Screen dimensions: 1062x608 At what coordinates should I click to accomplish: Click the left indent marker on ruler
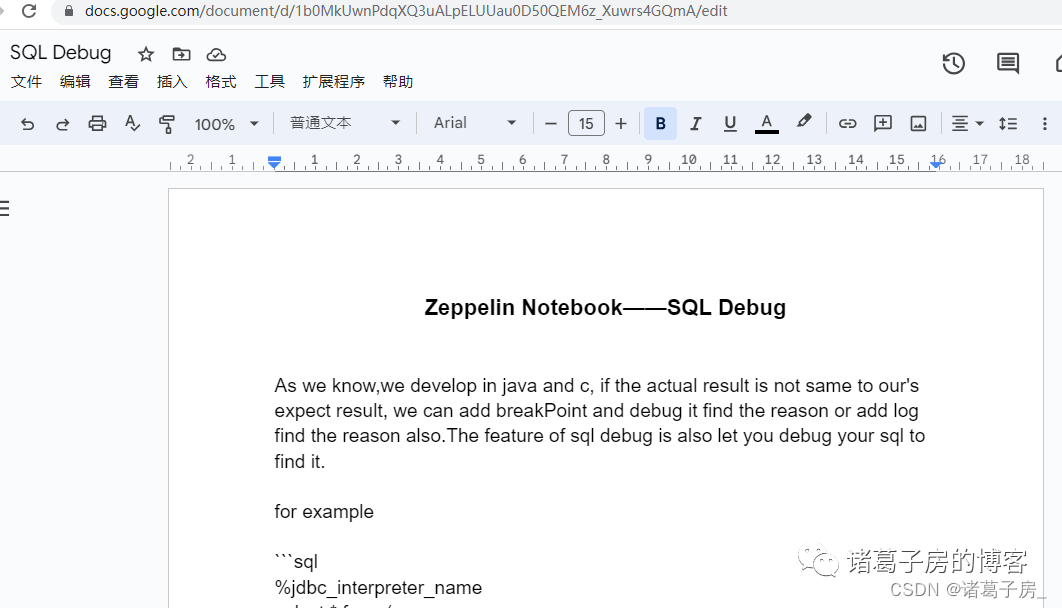point(274,162)
